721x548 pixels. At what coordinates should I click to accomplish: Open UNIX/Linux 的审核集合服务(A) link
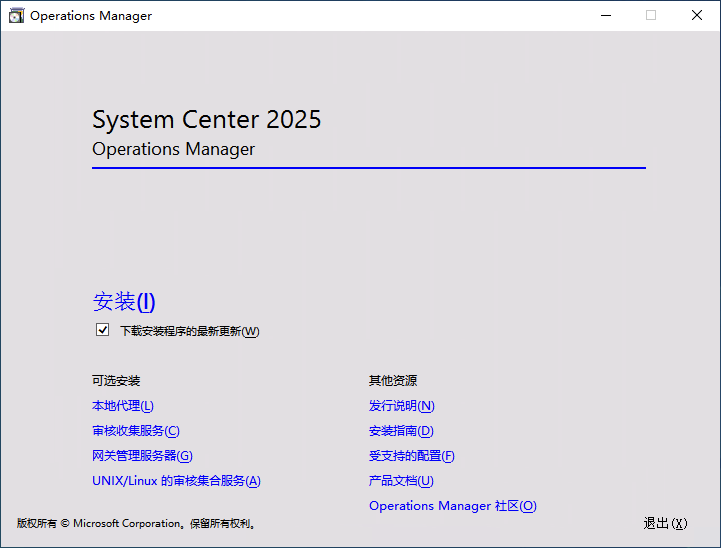[176, 481]
